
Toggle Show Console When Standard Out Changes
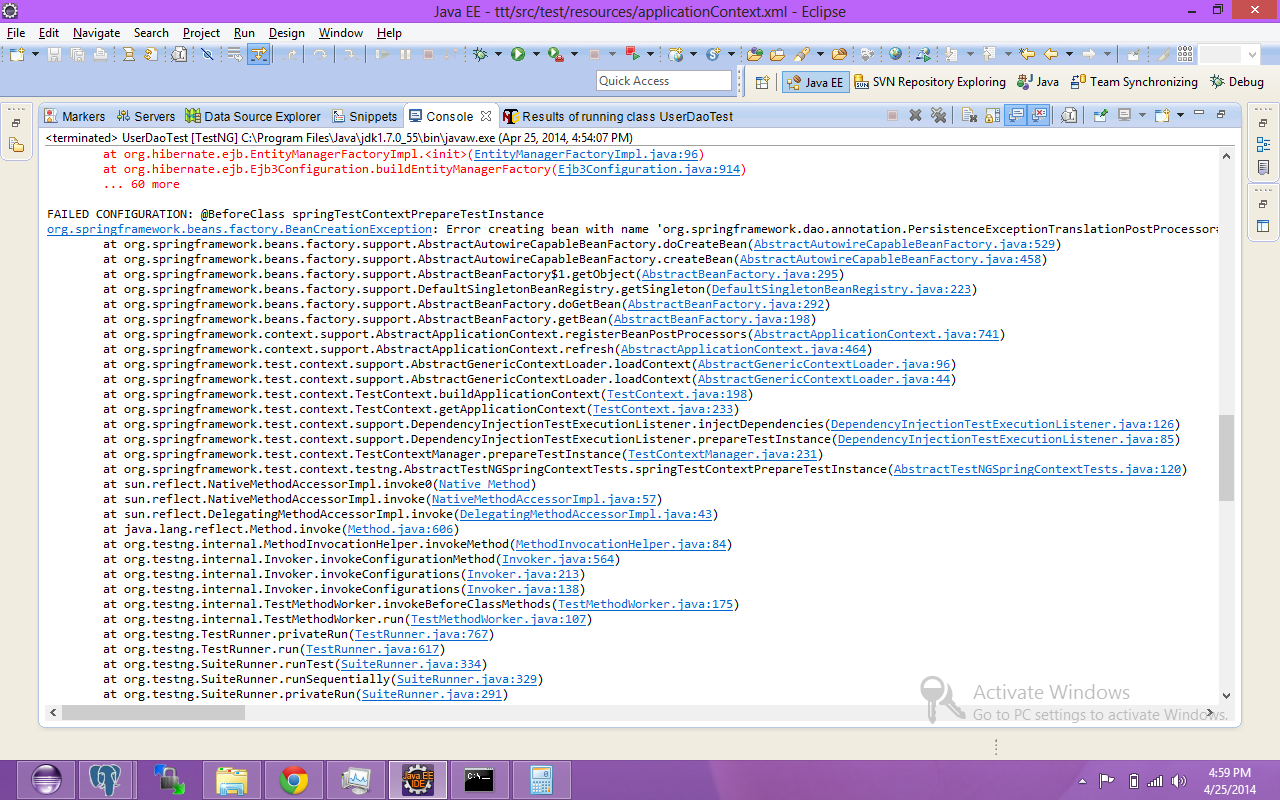(1015, 116)
